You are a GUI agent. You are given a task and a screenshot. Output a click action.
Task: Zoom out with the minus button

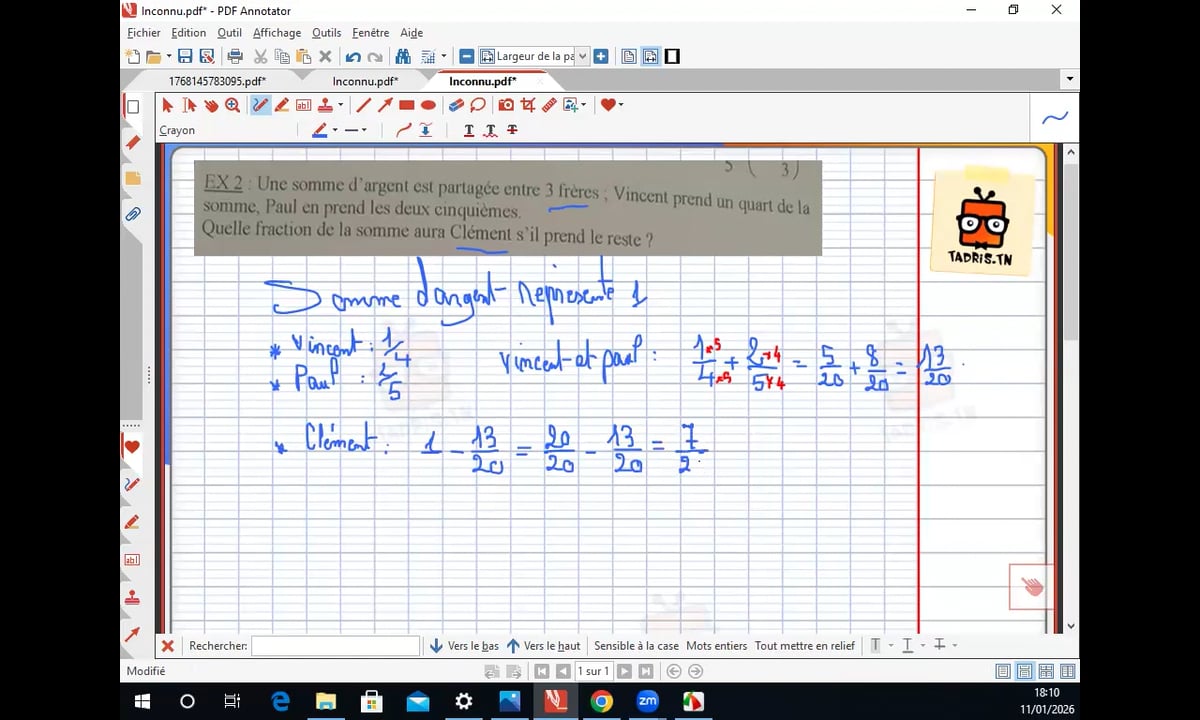coord(467,57)
